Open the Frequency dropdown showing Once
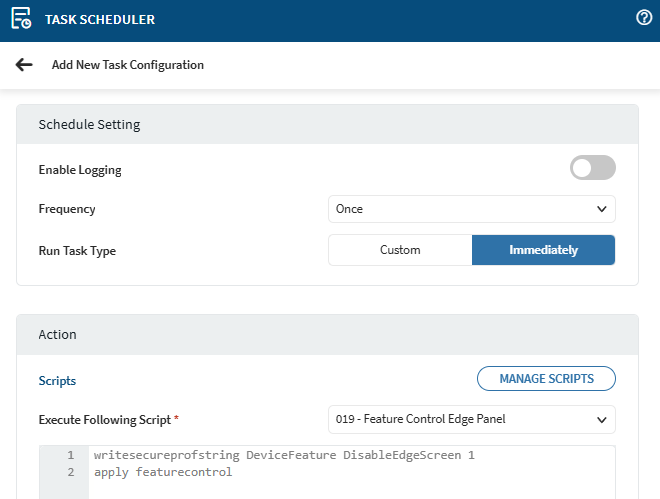Screen dimensions: 660x499 (x=471, y=209)
